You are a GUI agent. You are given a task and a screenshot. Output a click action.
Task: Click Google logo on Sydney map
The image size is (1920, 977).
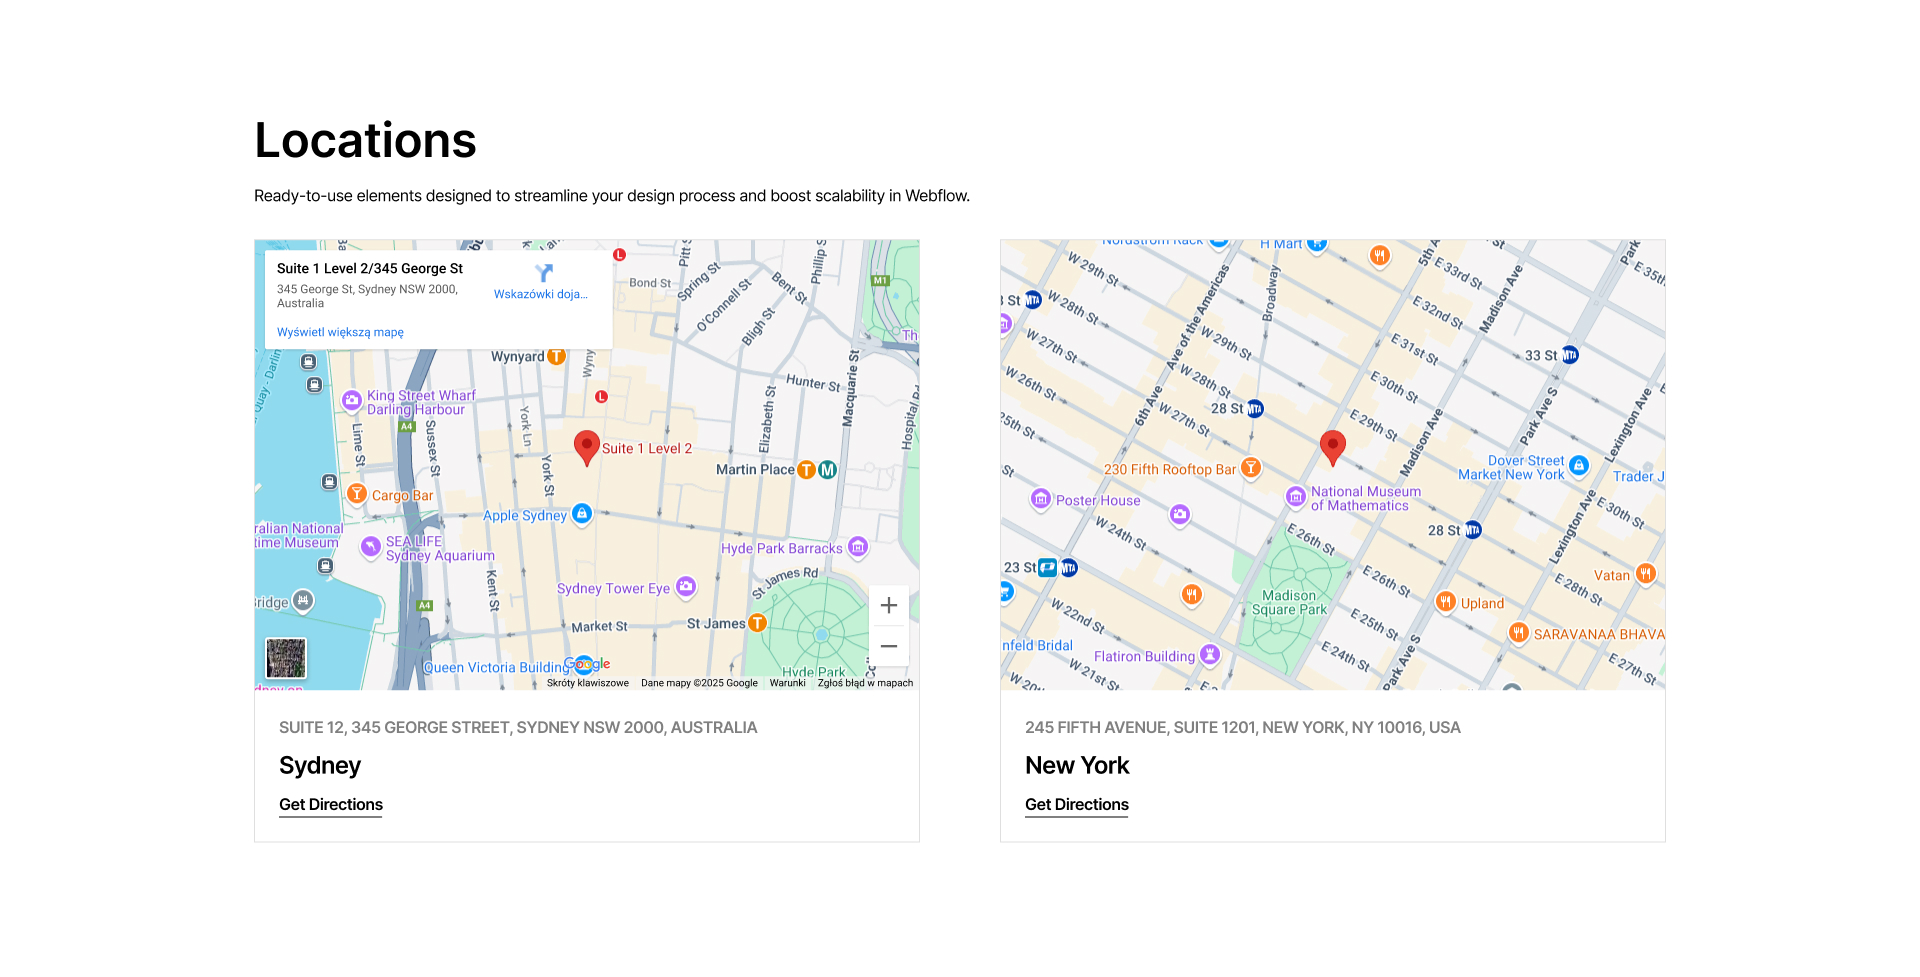coord(588,664)
